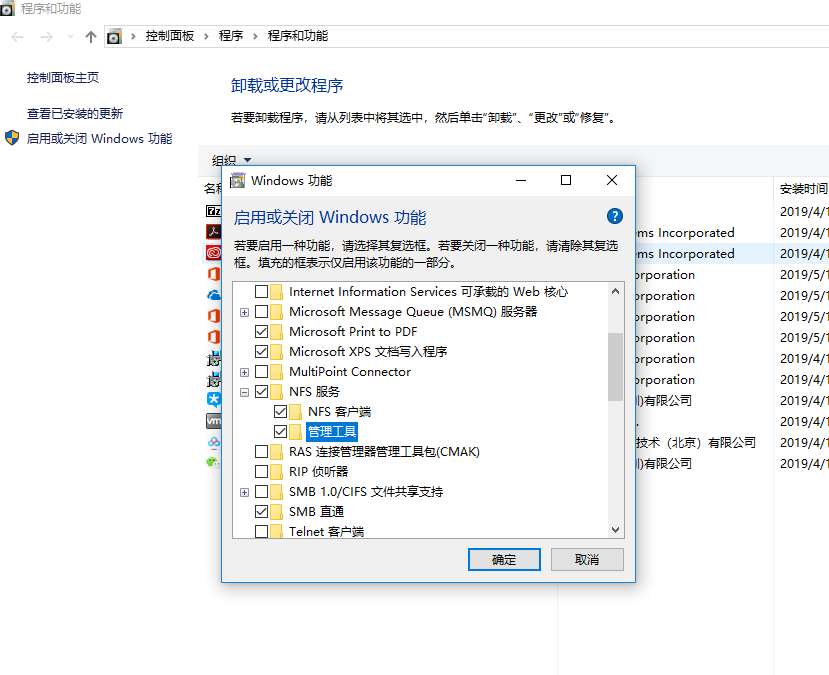Click the folder icon of NFS 服务
Screen dimensions: 829x675
coord(276,392)
